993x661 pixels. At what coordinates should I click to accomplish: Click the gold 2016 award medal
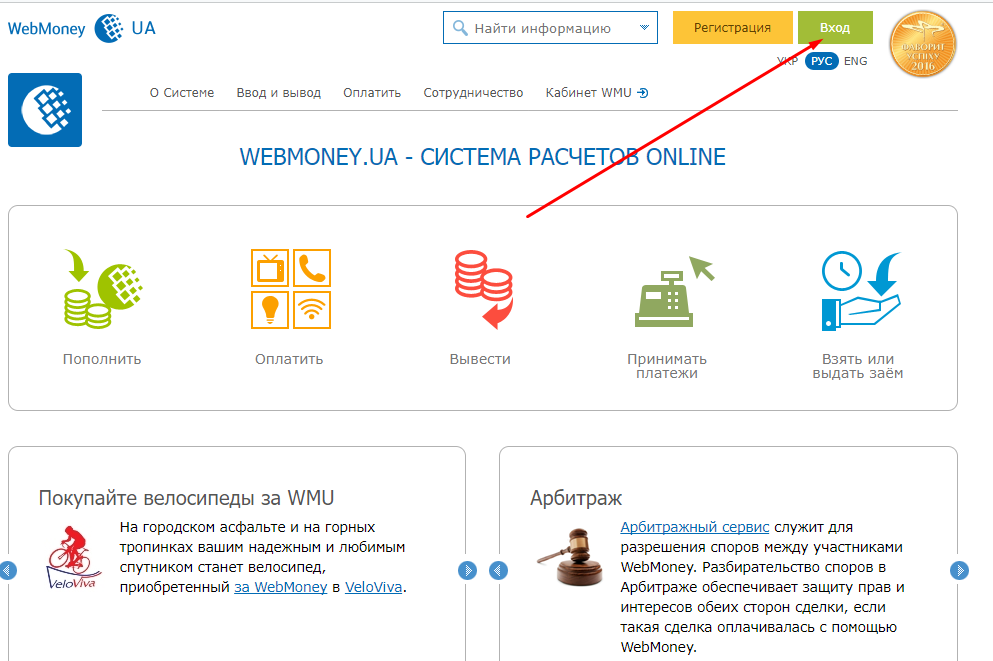tap(923, 44)
